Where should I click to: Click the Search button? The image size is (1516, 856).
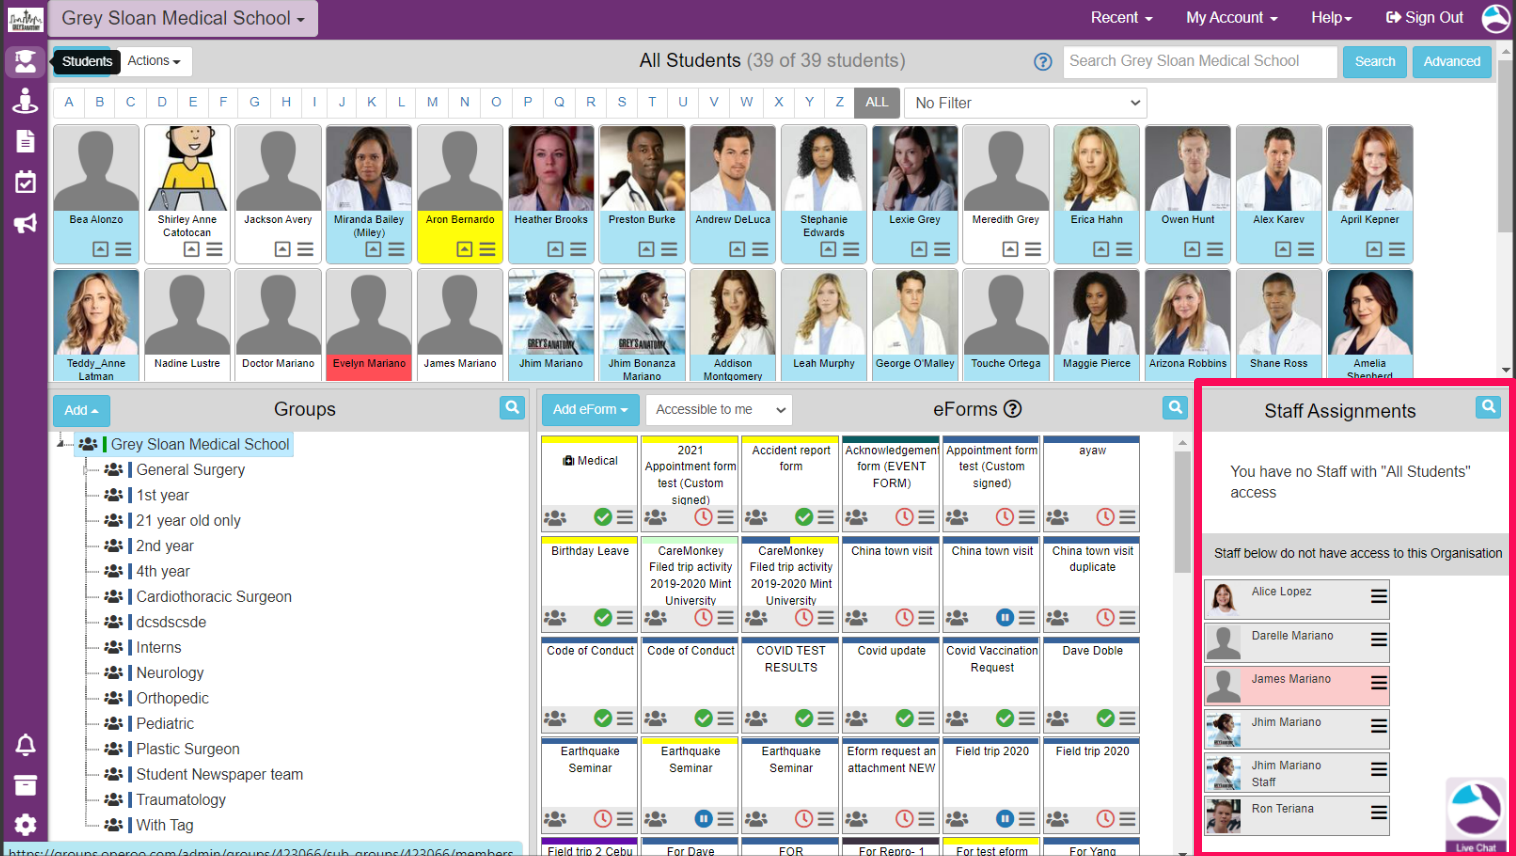pyautogui.click(x=1375, y=62)
